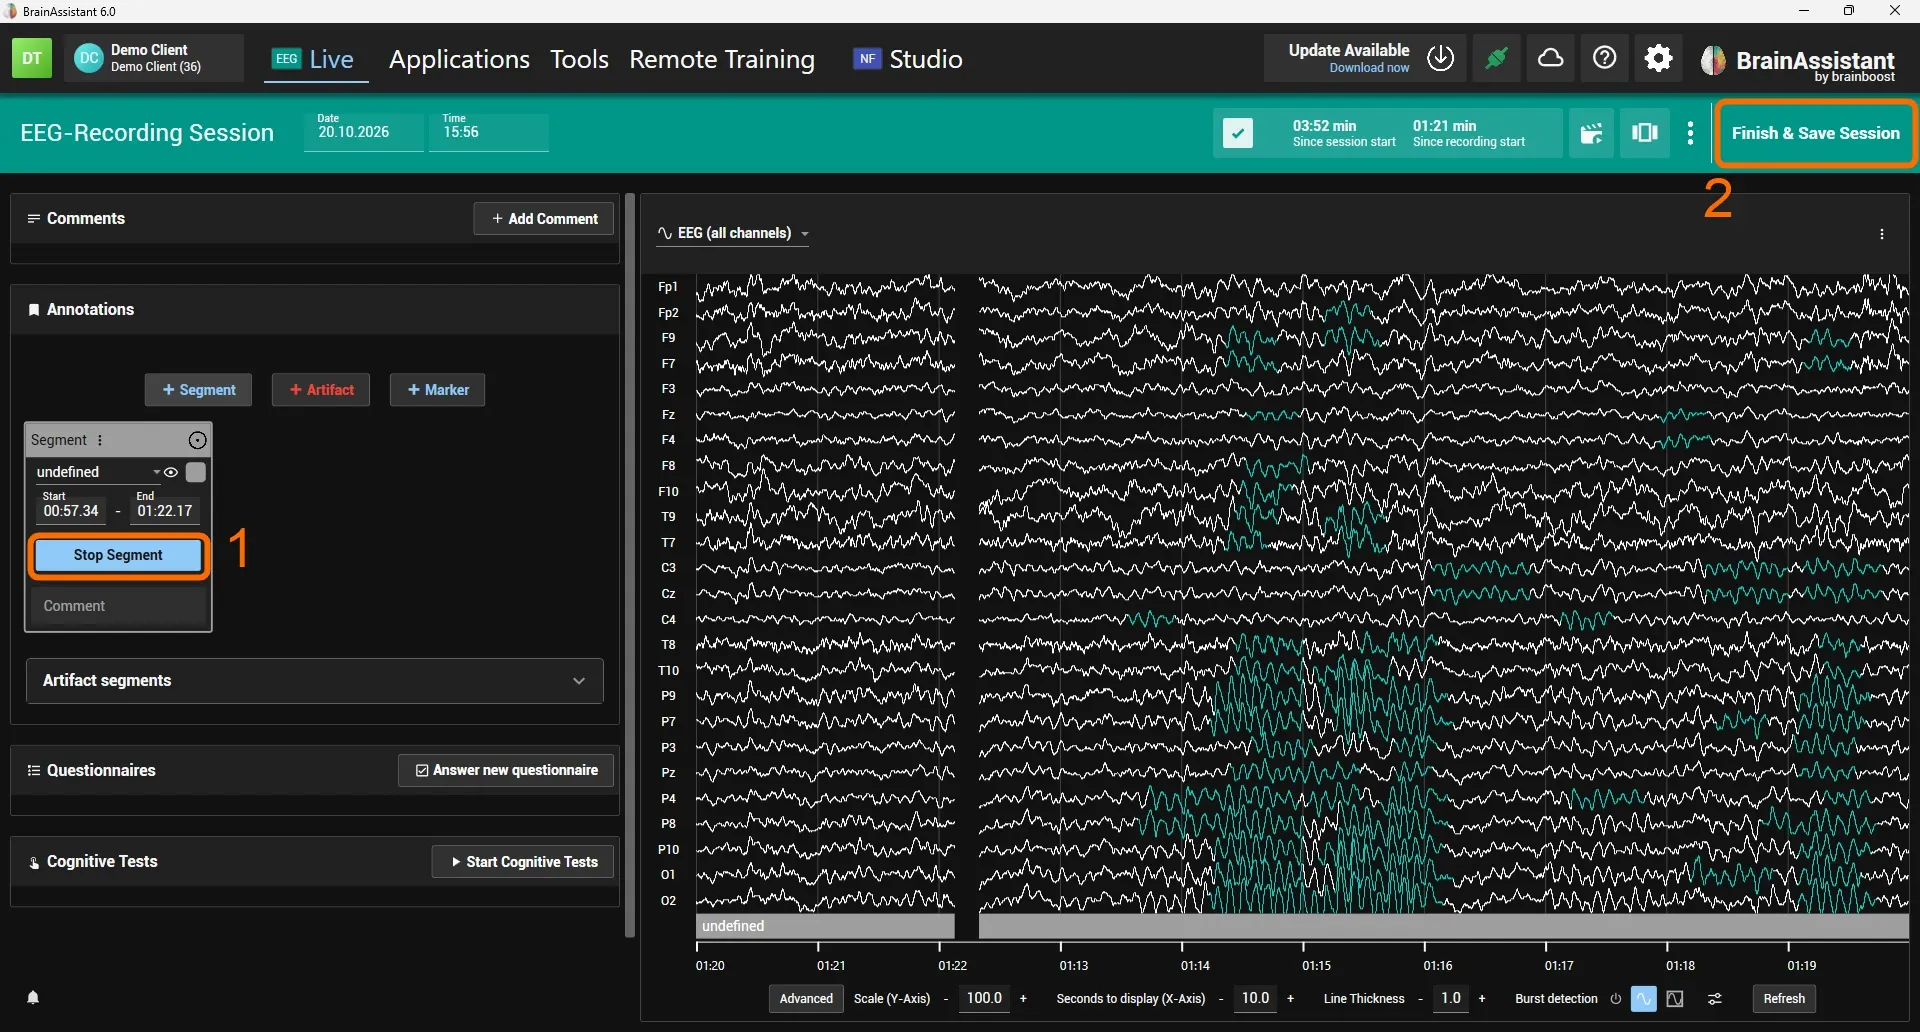
Task: Toggle segment visibility eye icon
Action: (171, 472)
